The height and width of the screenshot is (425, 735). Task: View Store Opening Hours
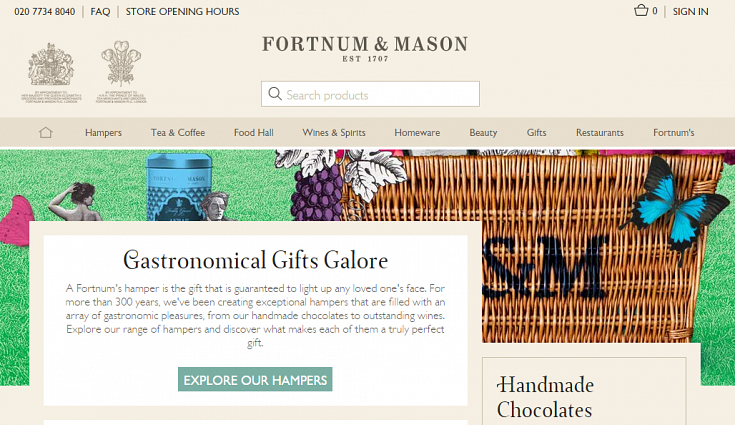tap(182, 11)
